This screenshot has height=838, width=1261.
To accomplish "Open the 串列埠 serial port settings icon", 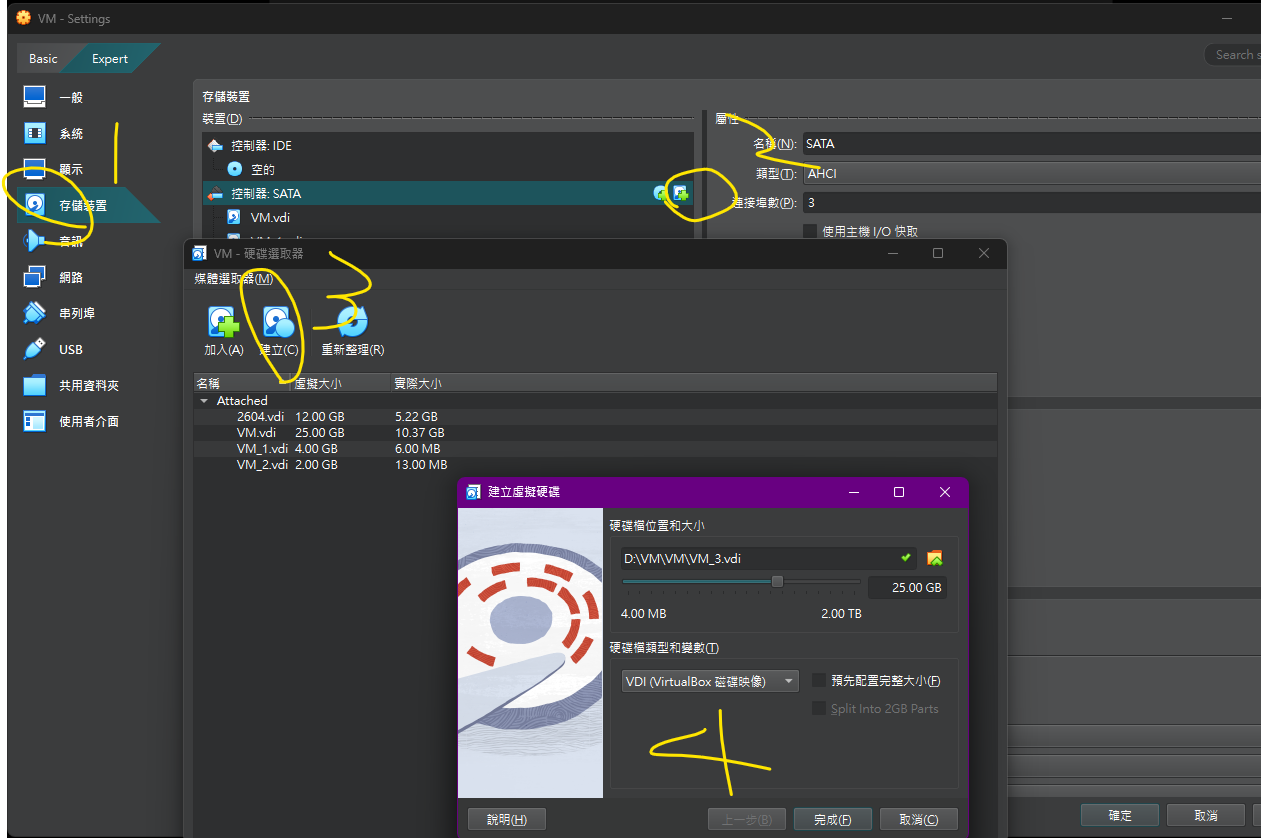I will click(x=35, y=313).
